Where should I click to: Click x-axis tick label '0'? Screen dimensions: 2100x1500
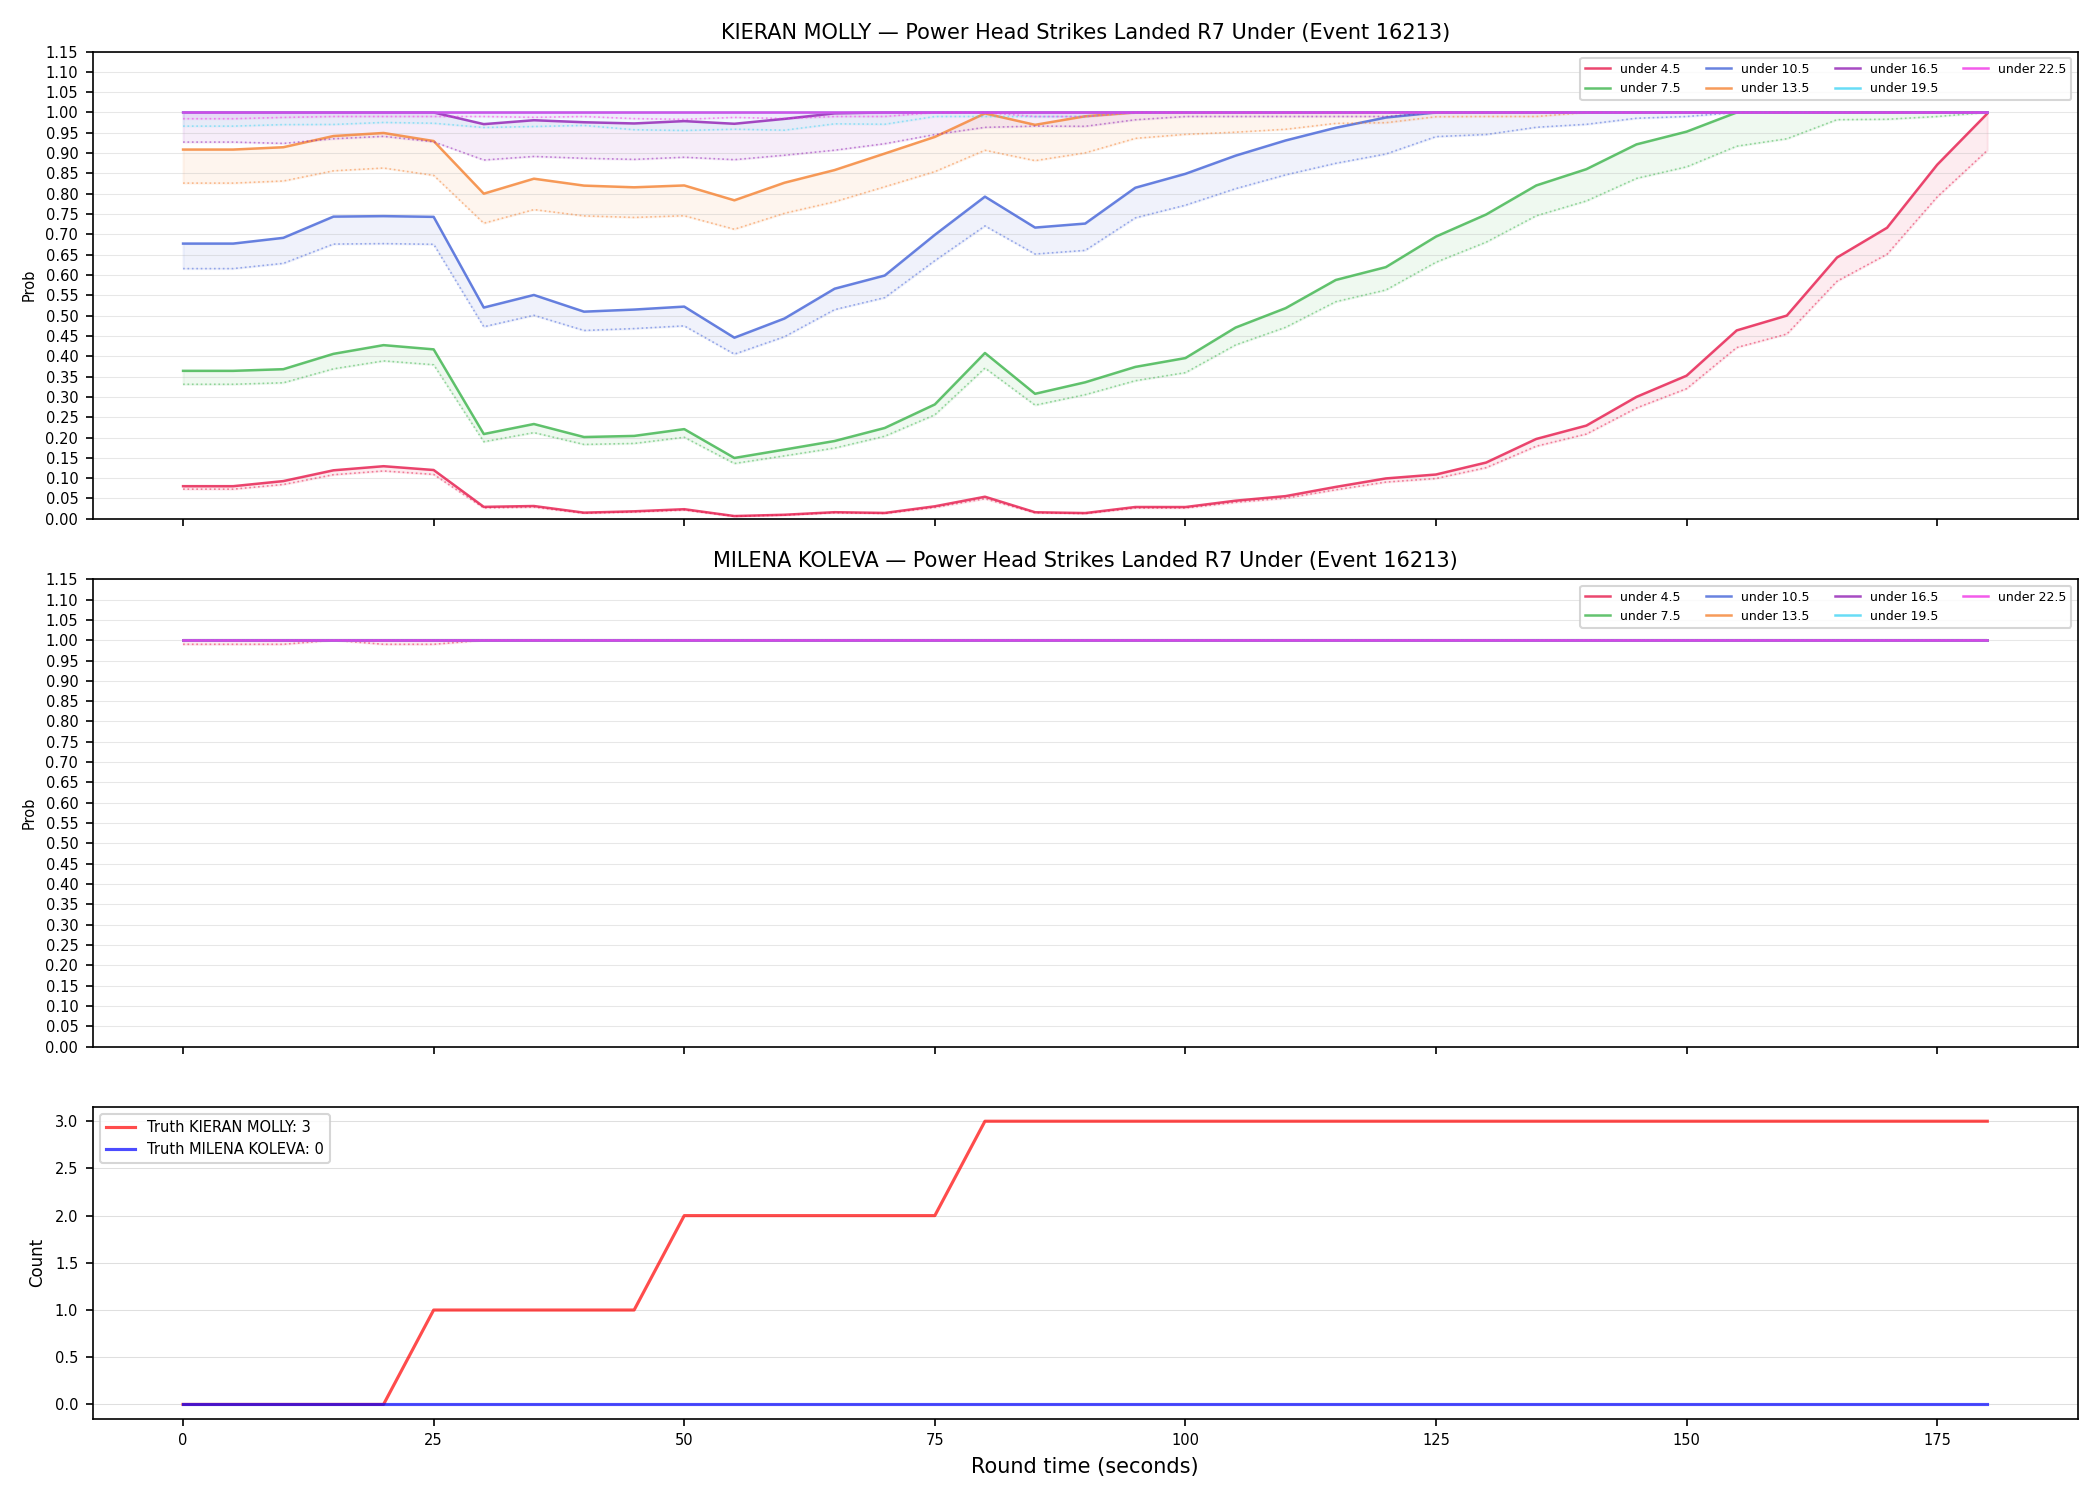182,1440
